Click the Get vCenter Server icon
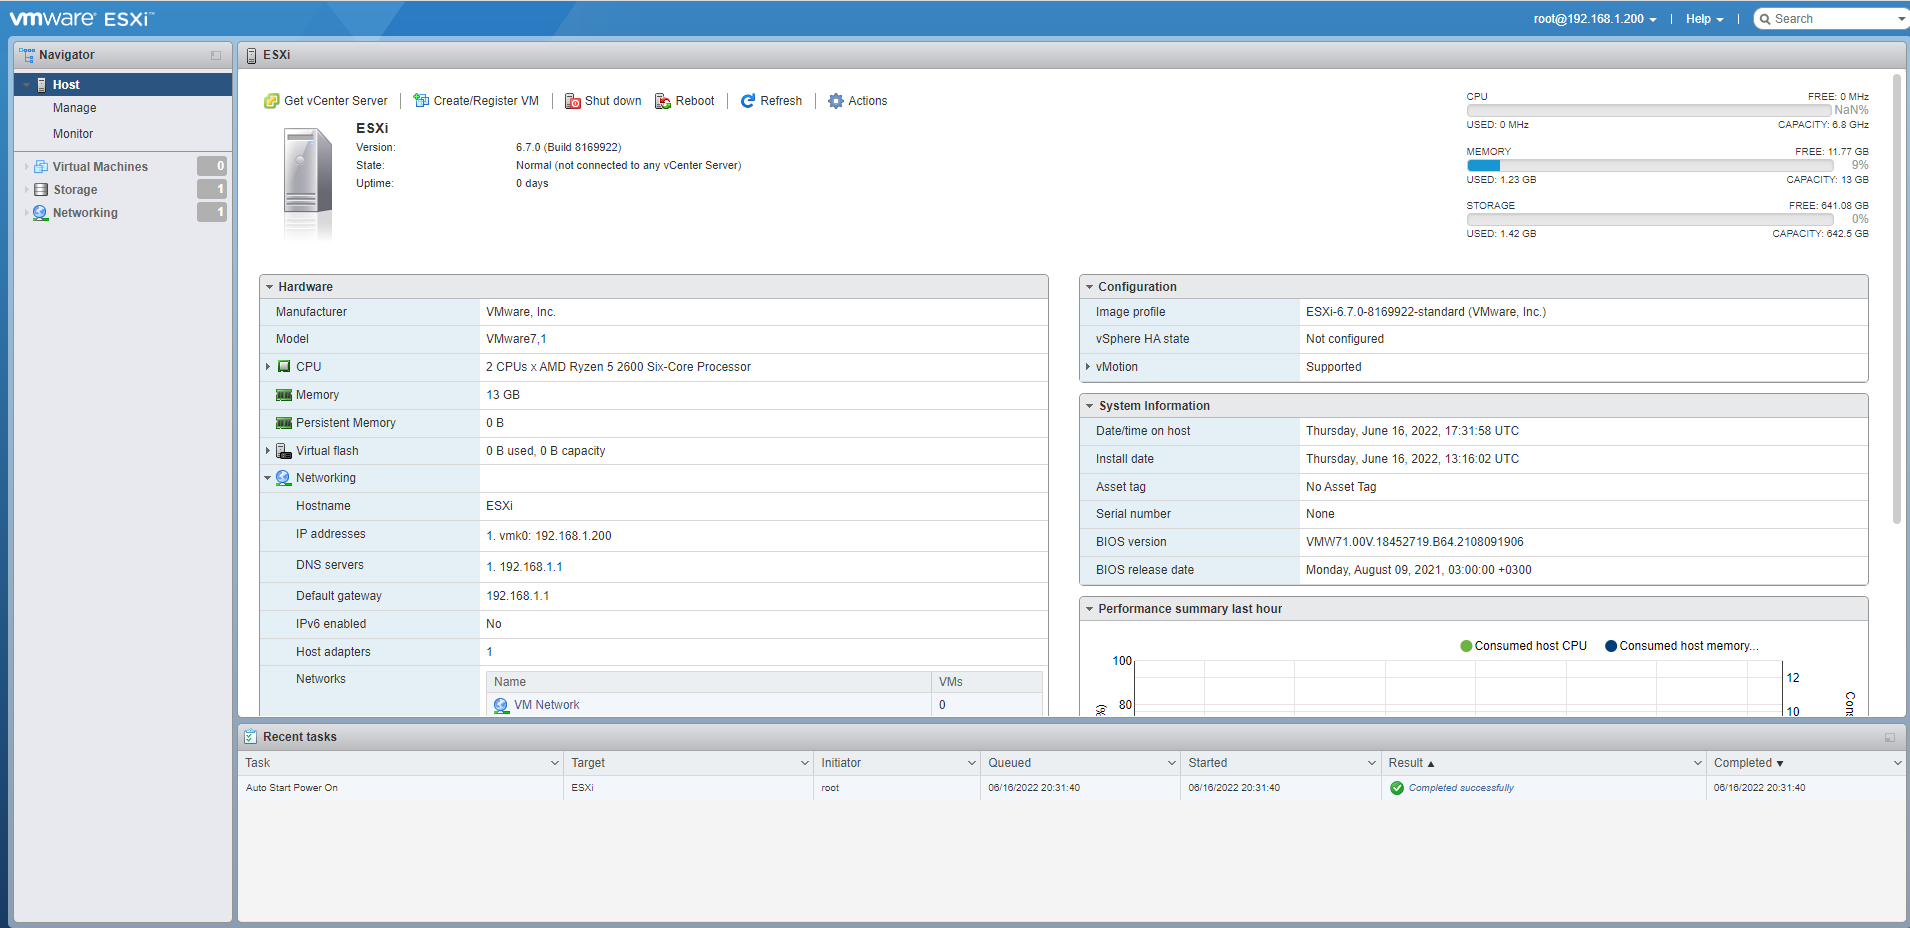The image size is (1910, 928). click(x=271, y=101)
